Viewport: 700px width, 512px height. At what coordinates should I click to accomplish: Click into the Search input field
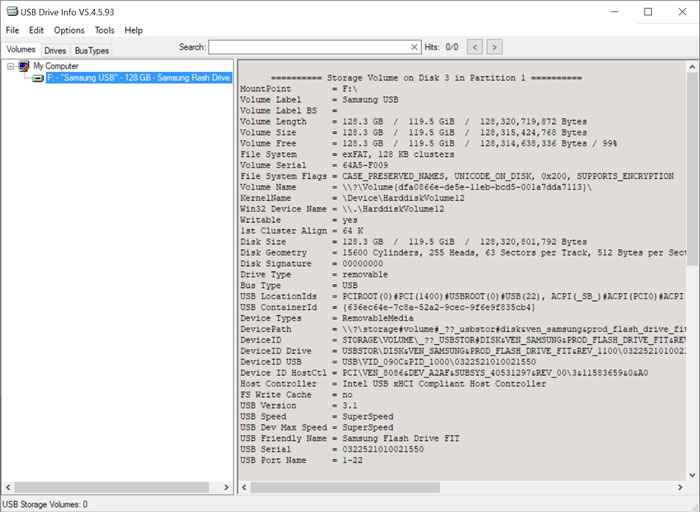(308, 47)
